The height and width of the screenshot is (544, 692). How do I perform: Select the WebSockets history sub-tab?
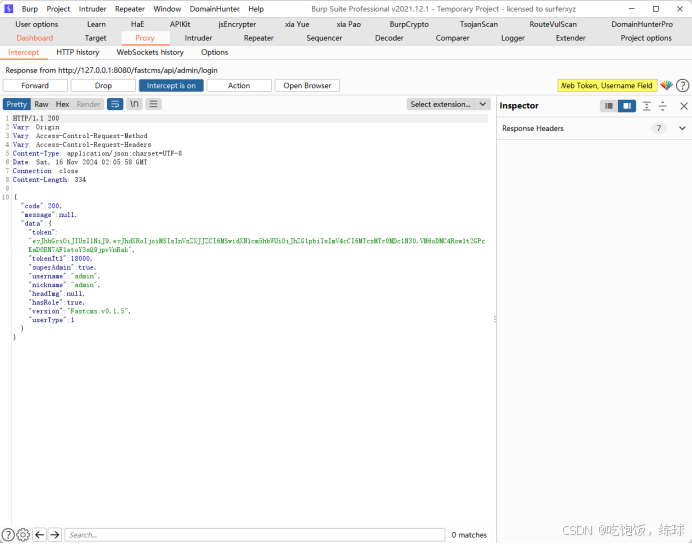150,52
